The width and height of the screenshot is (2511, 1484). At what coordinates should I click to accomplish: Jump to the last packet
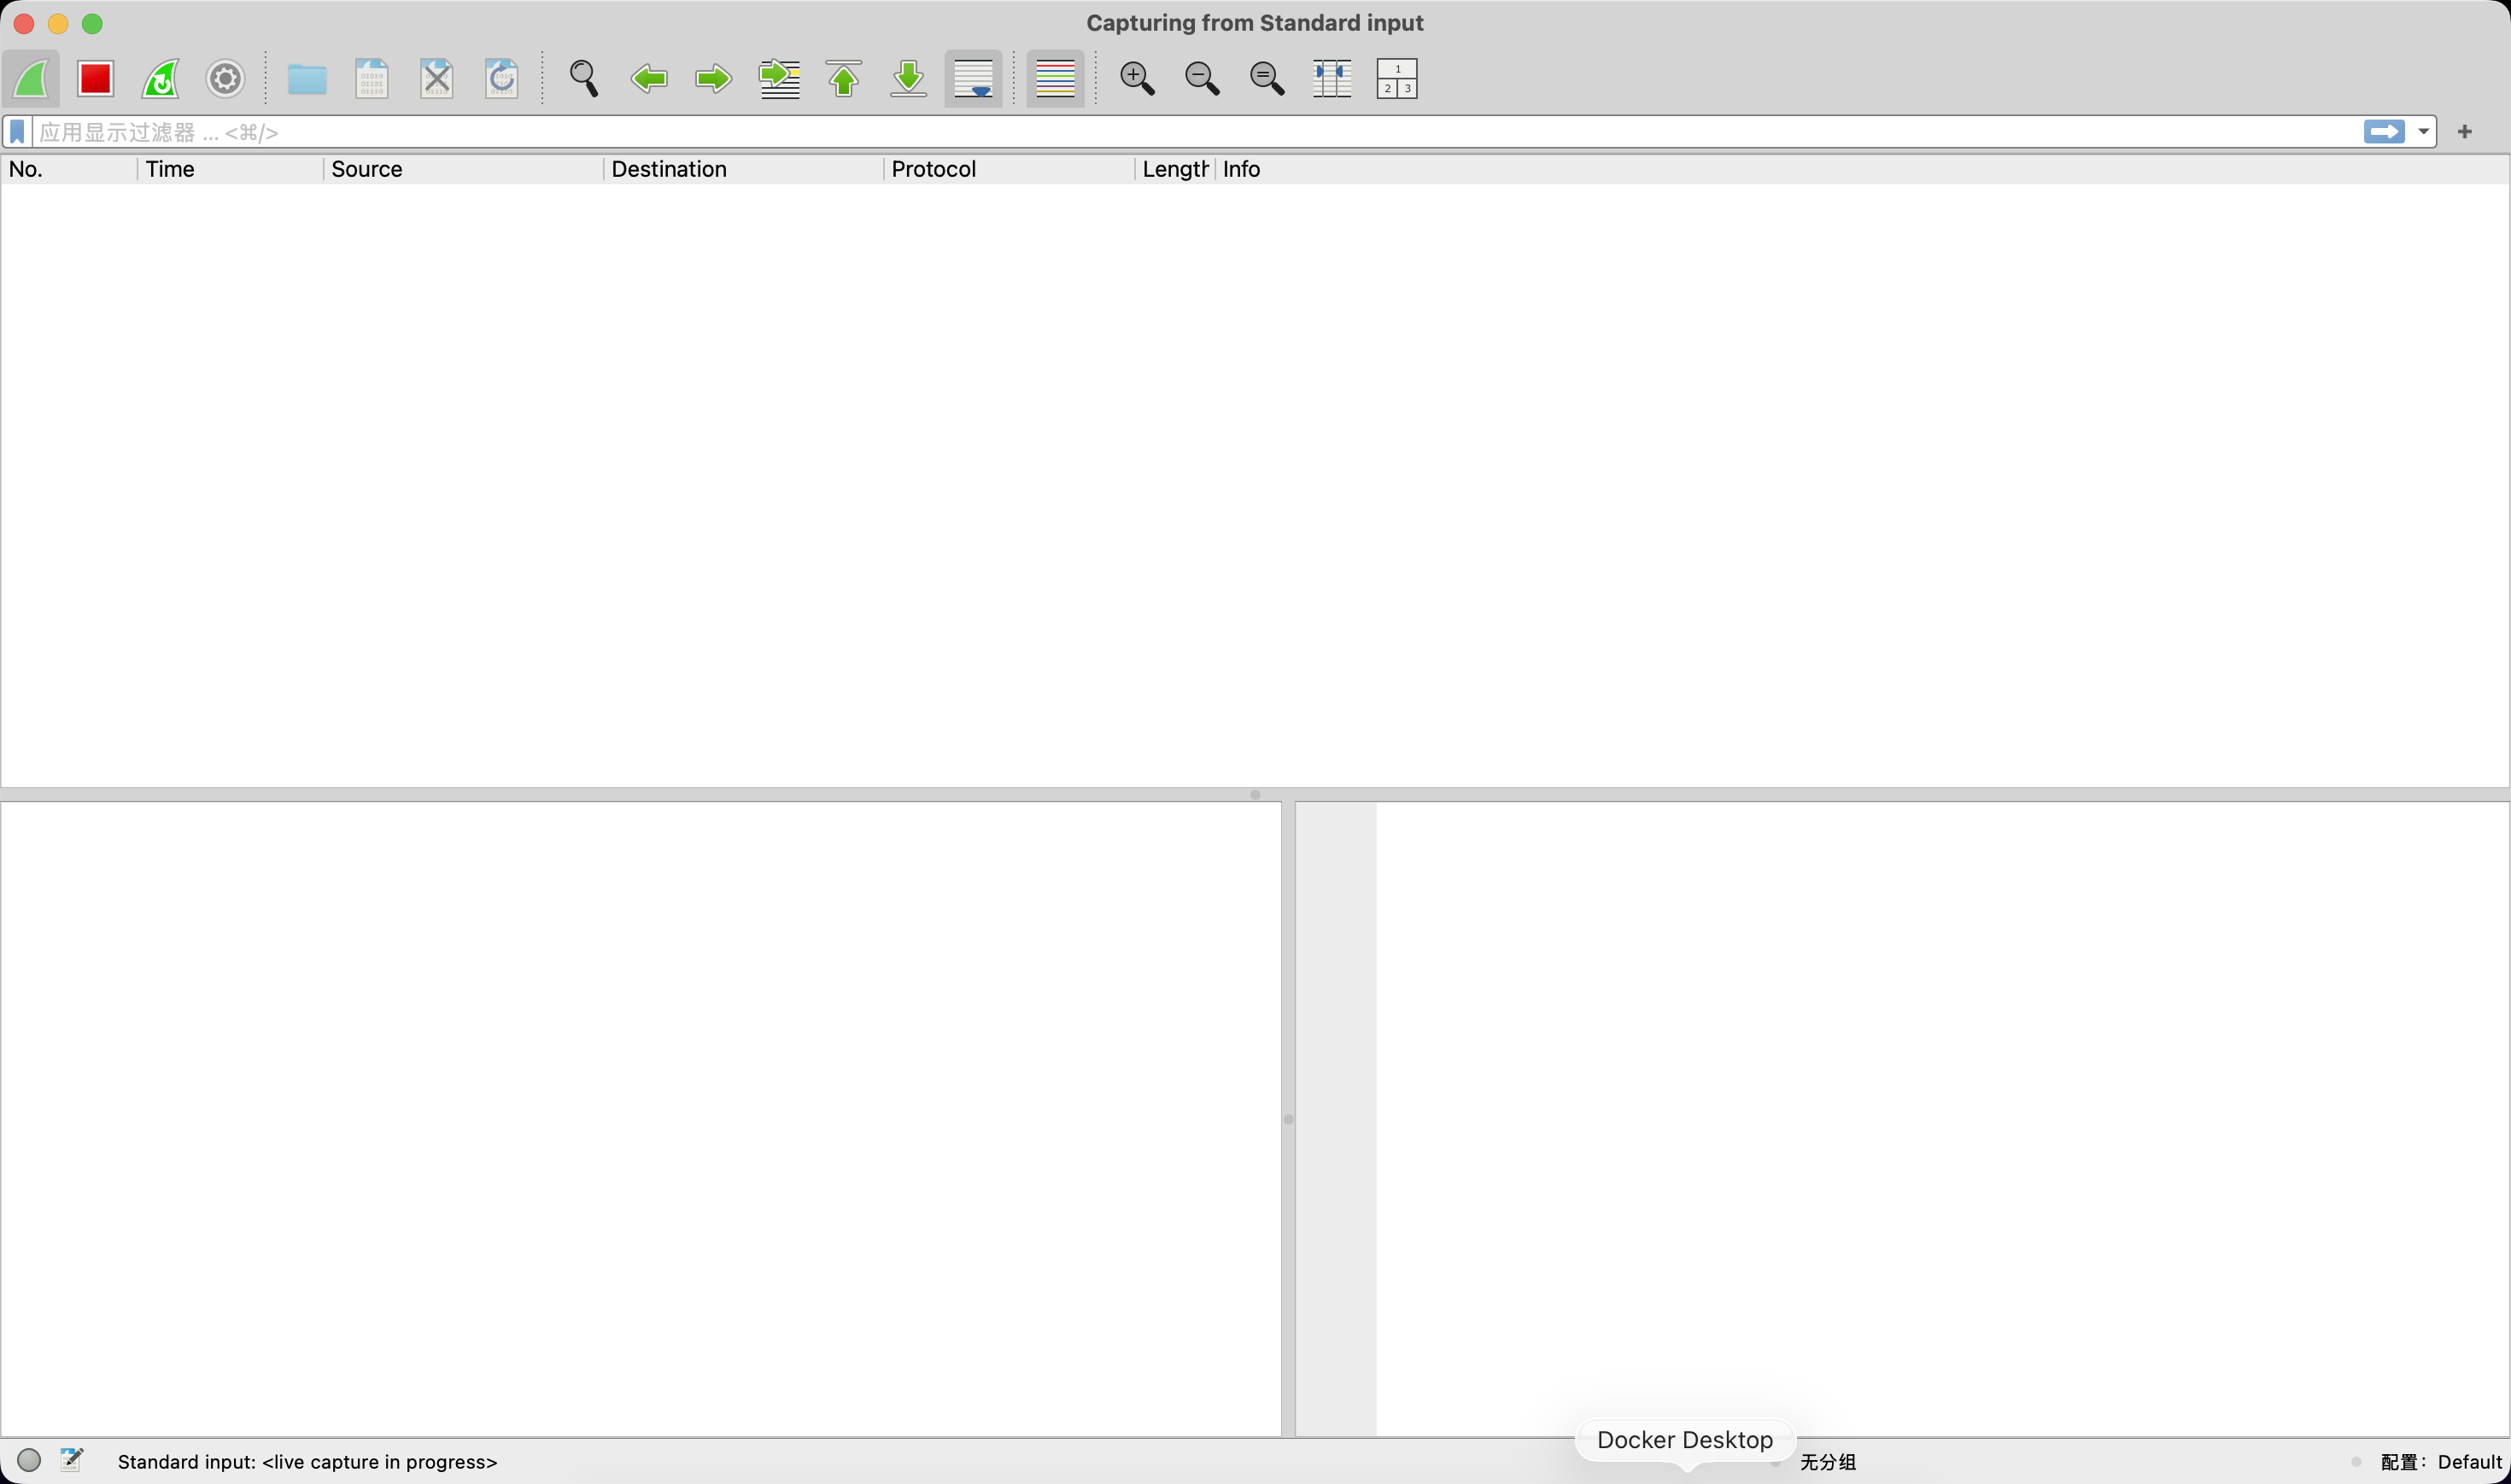(x=908, y=78)
